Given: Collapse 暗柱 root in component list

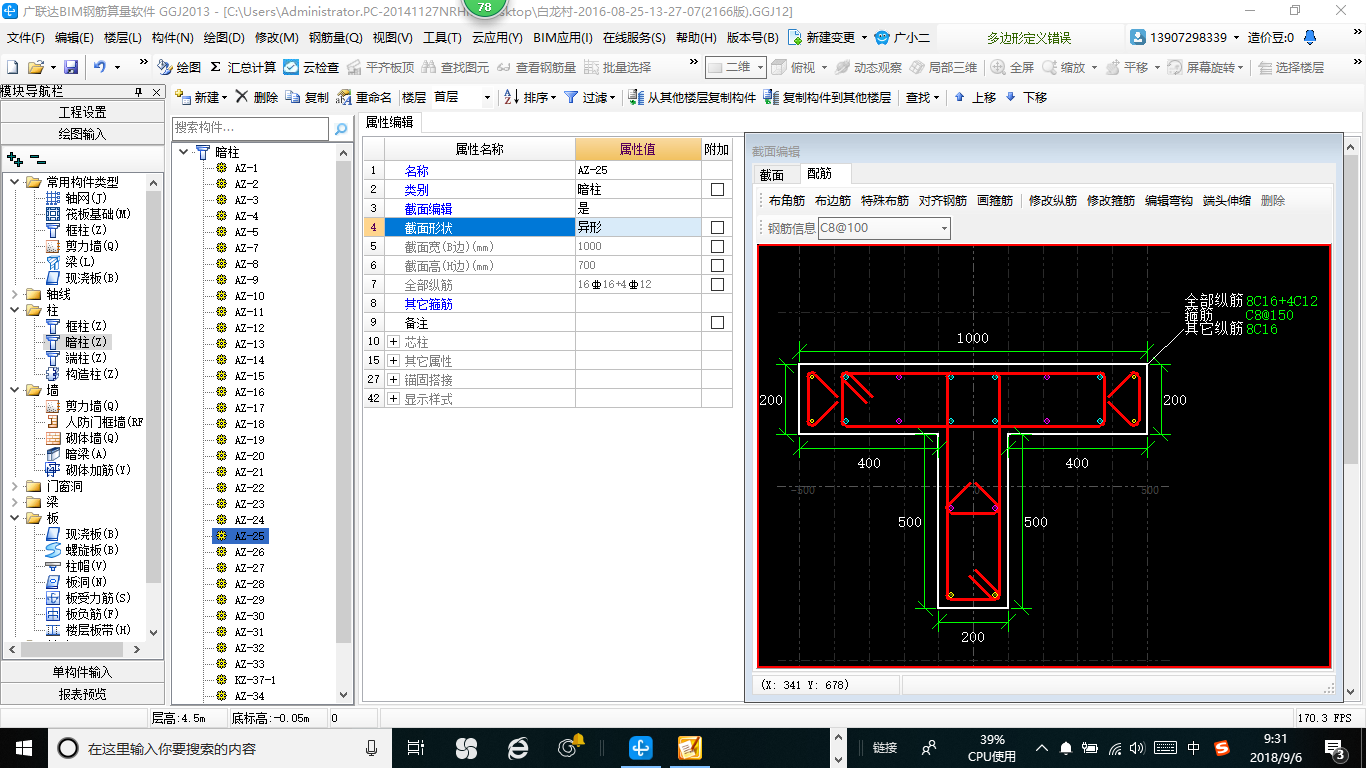Looking at the screenshot, I should point(183,152).
